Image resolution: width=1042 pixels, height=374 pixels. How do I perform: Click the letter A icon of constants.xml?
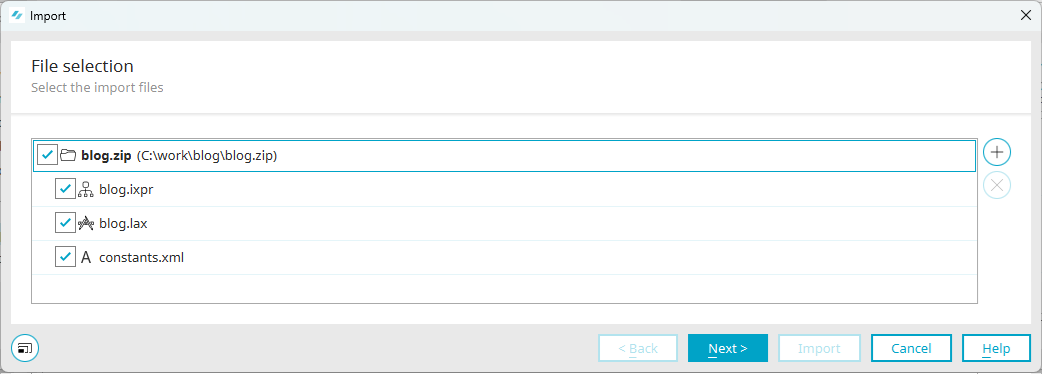(86, 258)
